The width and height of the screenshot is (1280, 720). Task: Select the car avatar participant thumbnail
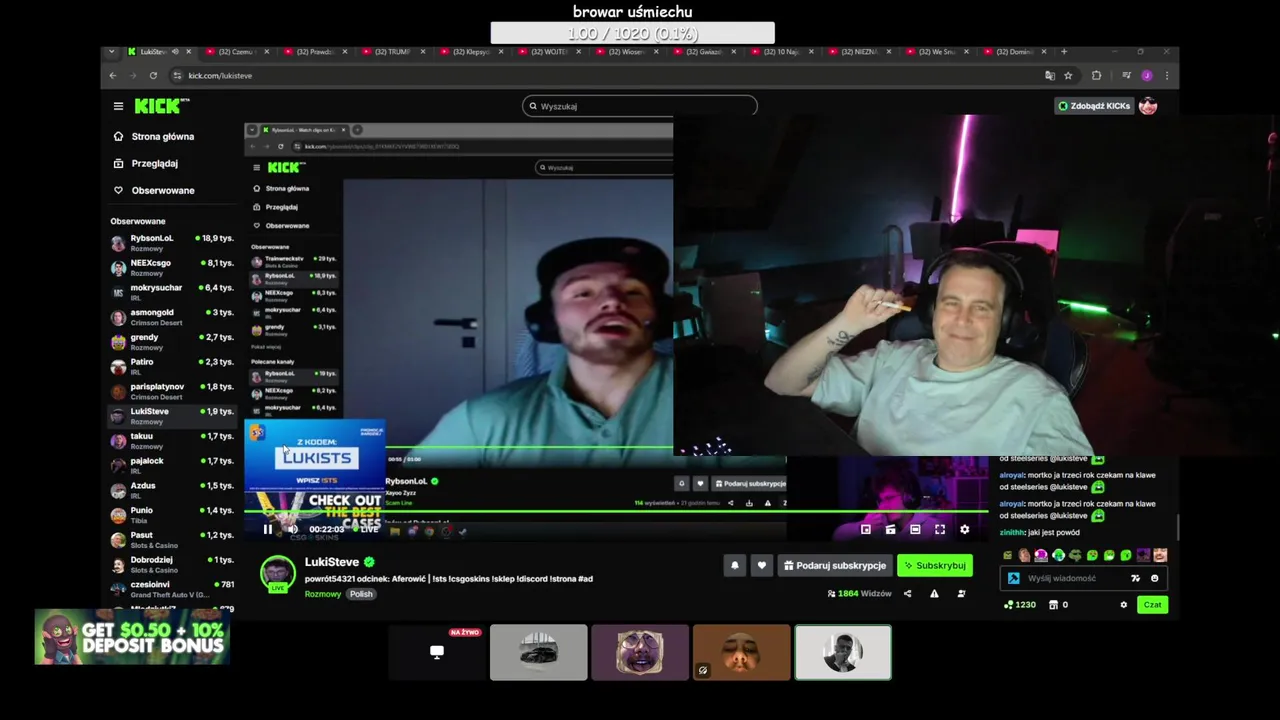pyautogui.click(x=539, y=652)
